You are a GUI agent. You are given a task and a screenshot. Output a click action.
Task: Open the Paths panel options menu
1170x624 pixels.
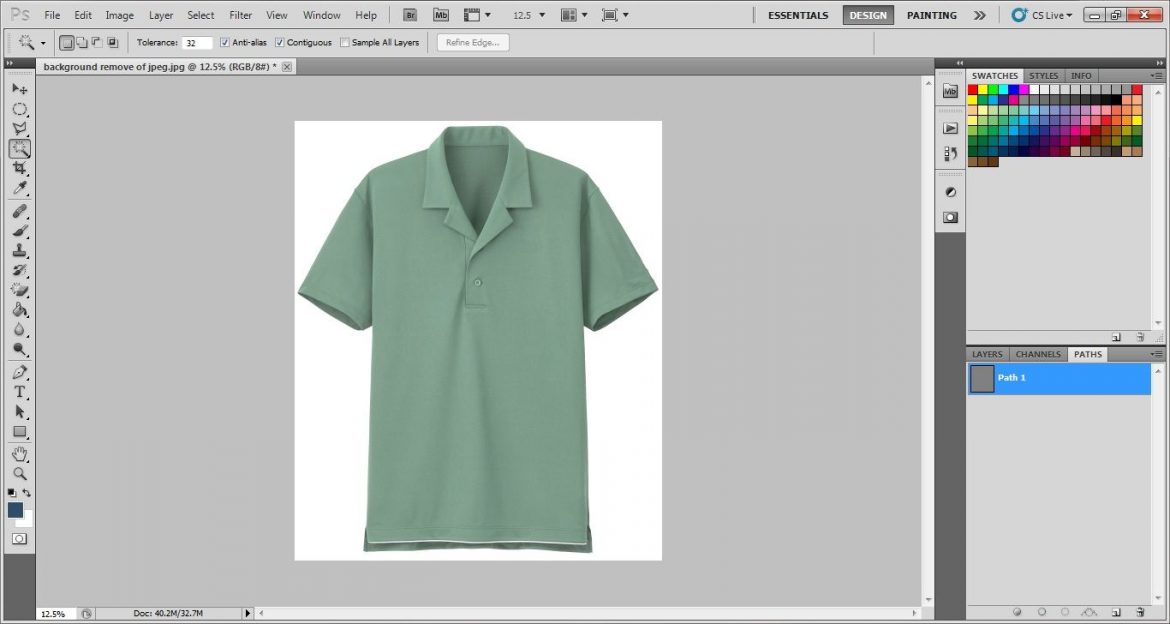point(1157,354)
